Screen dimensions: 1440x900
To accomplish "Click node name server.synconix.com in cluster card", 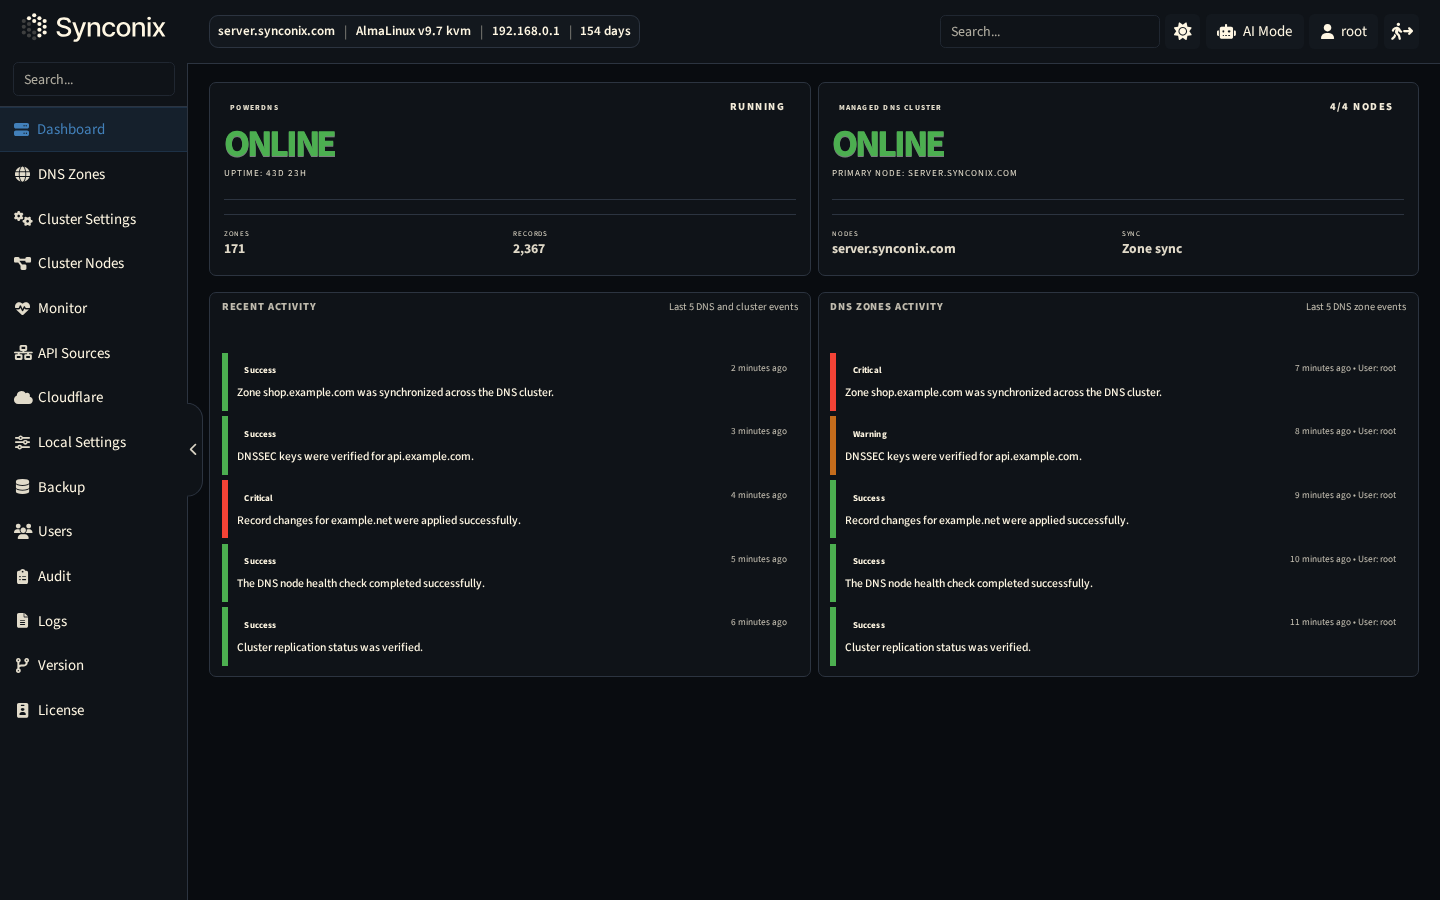I will coord(894,249).
